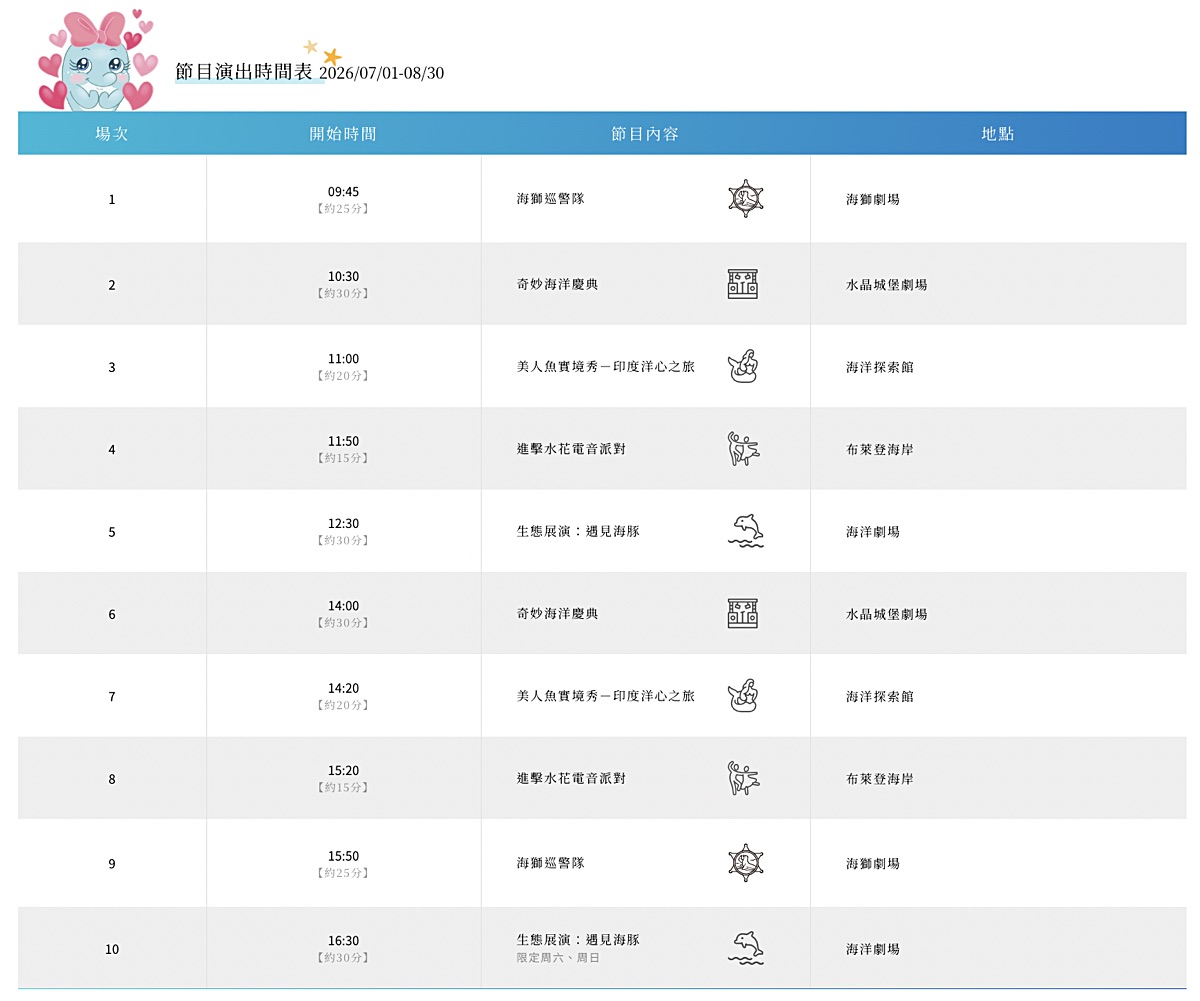Click 進擊水花電音派對 in session 8
The image size is (1200, 1001).
point(571,778)
